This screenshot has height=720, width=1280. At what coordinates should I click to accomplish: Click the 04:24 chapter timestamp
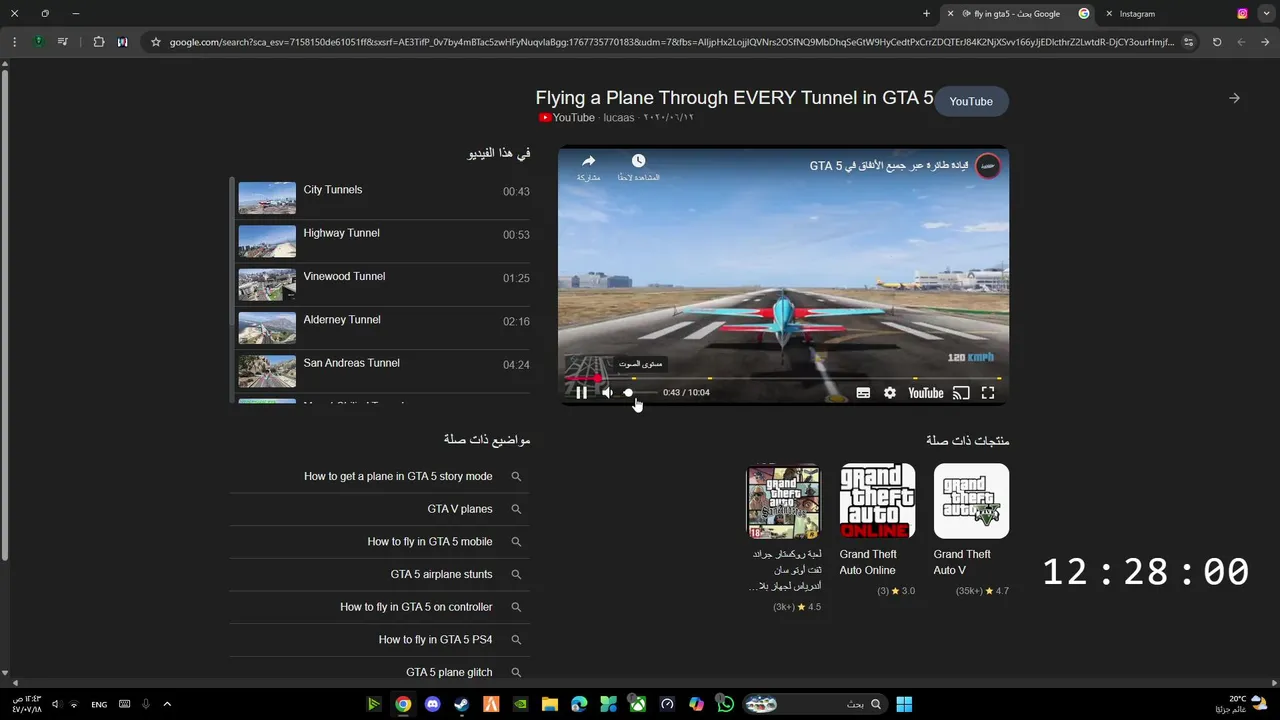(516, 365)
